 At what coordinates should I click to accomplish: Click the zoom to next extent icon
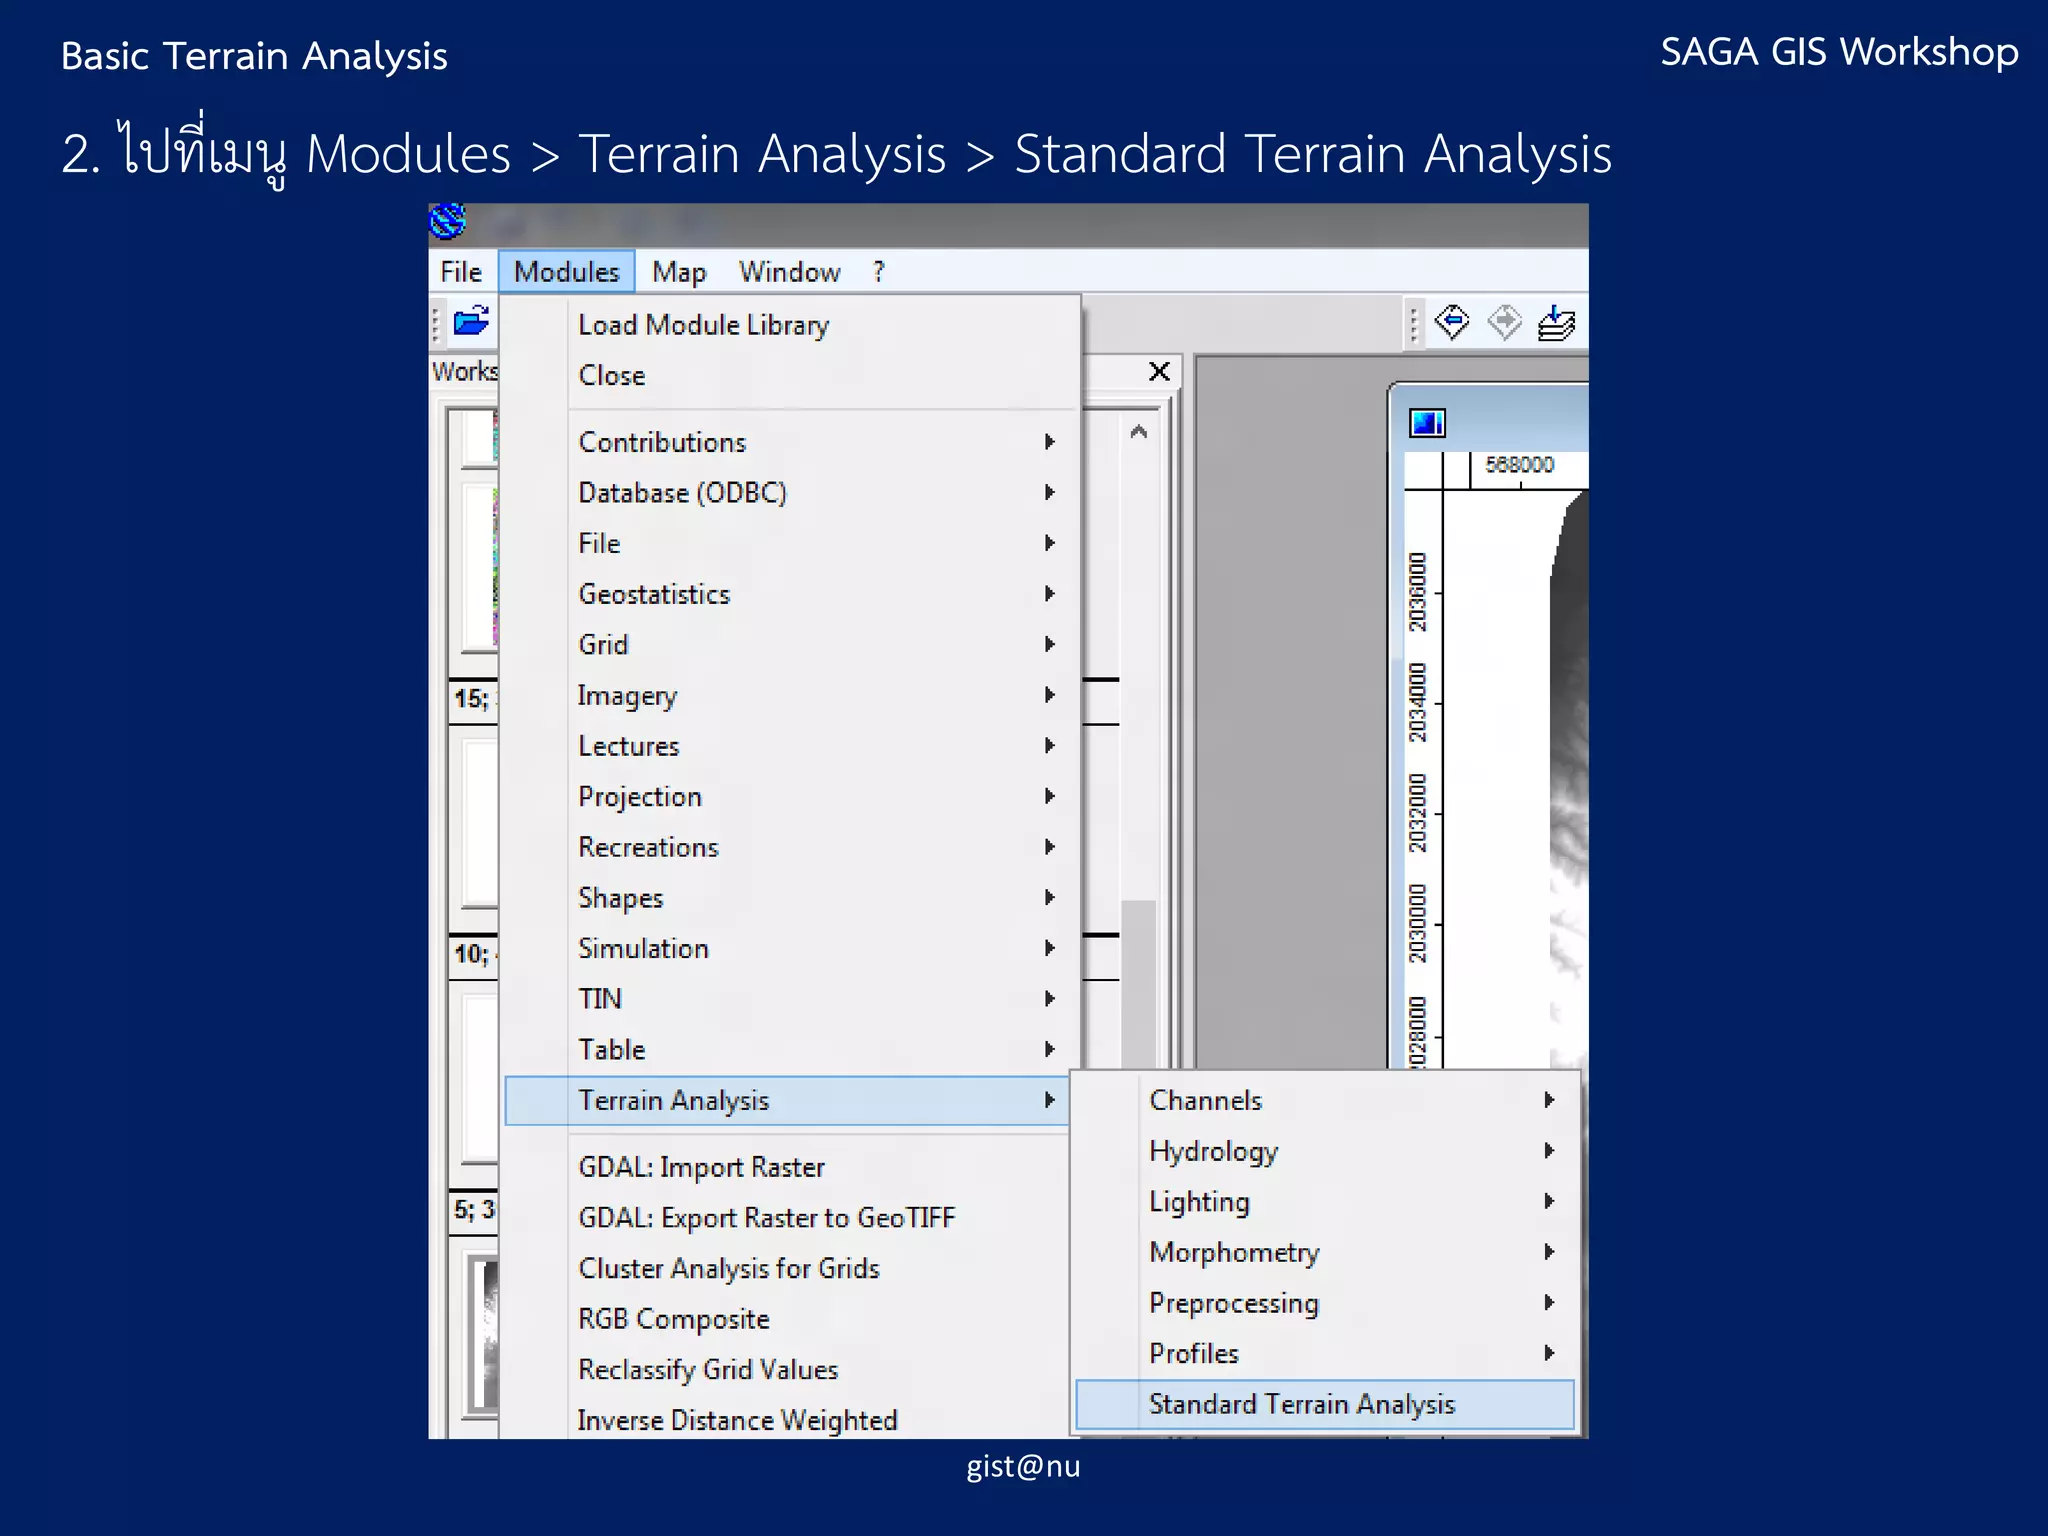click(x=1504, y=323)
